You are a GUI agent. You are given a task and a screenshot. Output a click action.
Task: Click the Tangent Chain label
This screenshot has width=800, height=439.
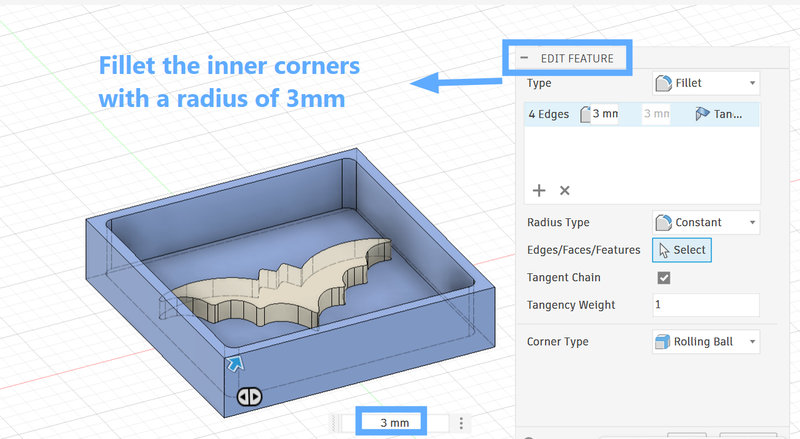point(564,278)
